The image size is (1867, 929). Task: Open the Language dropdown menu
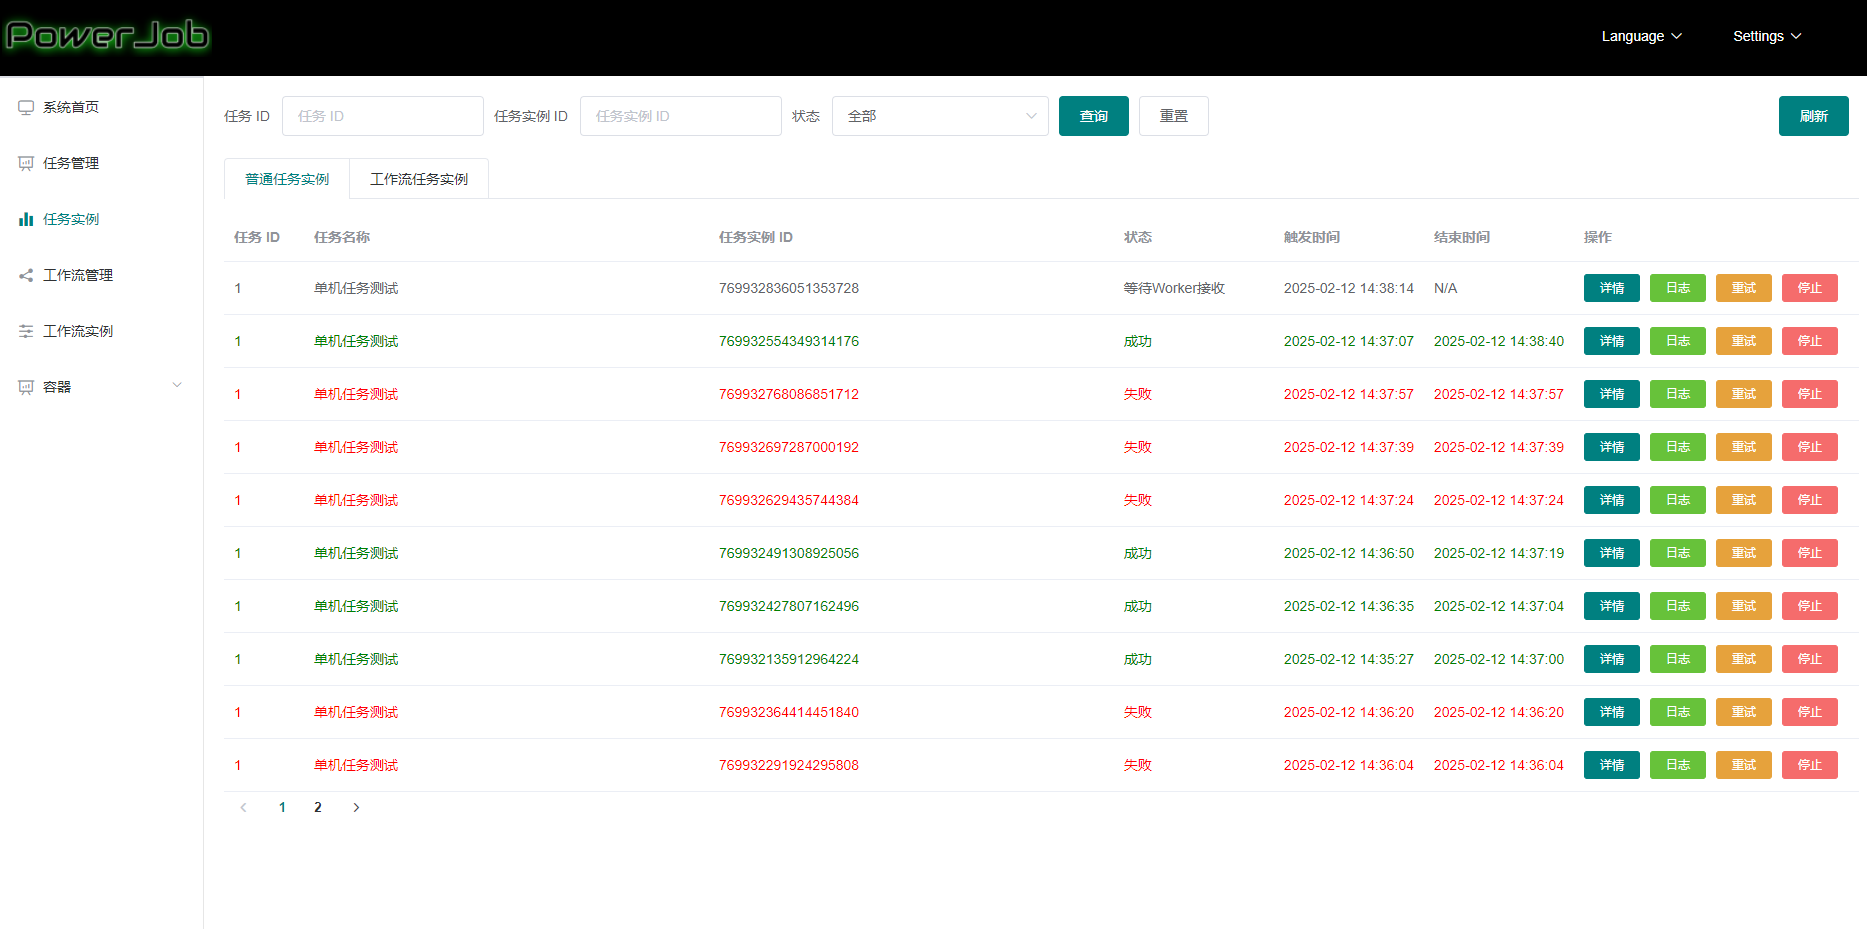[x=1641, y=36]
